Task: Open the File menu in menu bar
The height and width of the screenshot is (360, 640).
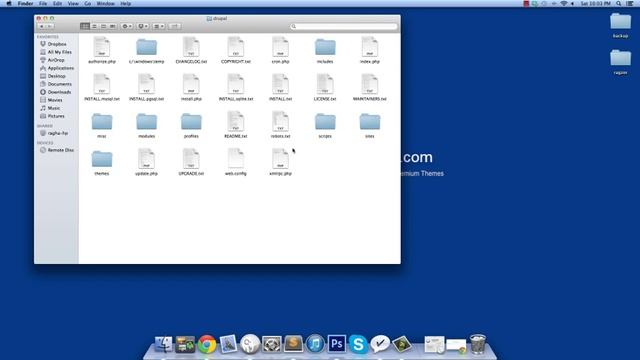Action: [43, 3]
